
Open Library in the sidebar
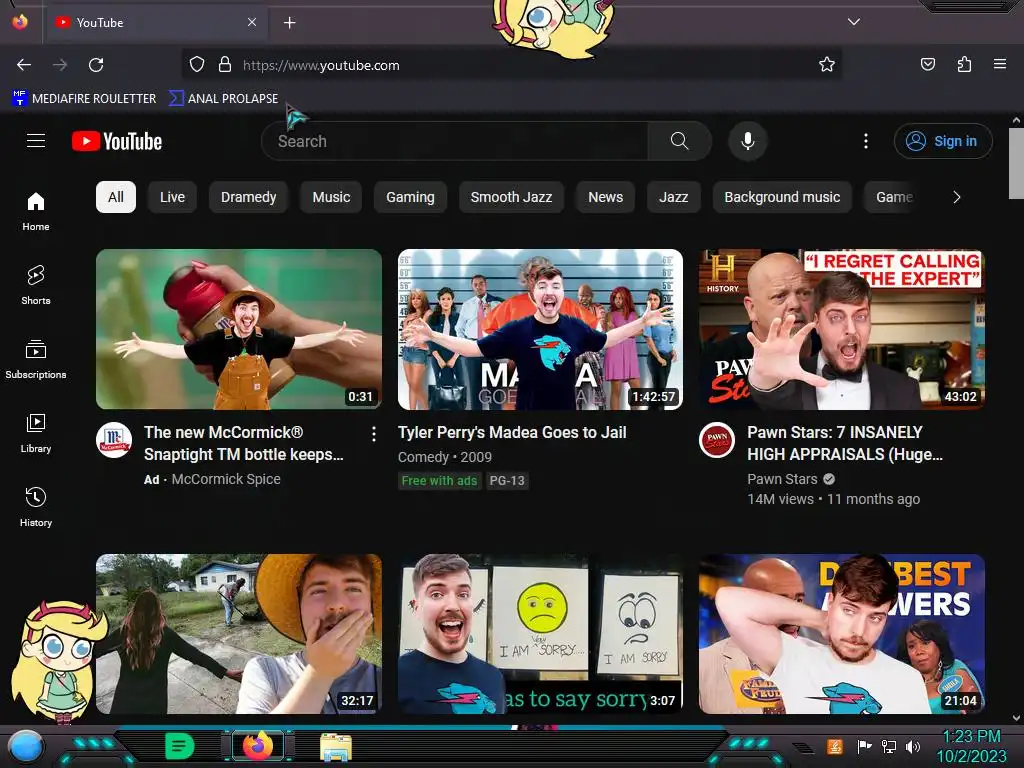click(36, 433)
